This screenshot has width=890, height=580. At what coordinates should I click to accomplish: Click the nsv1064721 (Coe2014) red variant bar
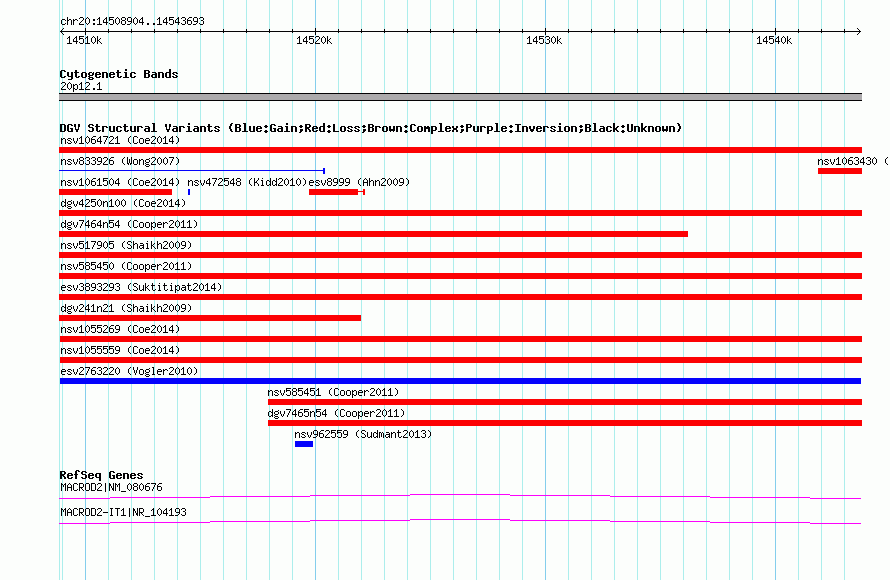[x=460, y=150]
